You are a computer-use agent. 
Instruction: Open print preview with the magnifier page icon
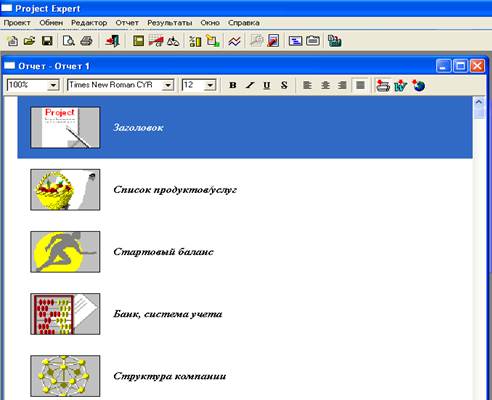tap(69, 41)
